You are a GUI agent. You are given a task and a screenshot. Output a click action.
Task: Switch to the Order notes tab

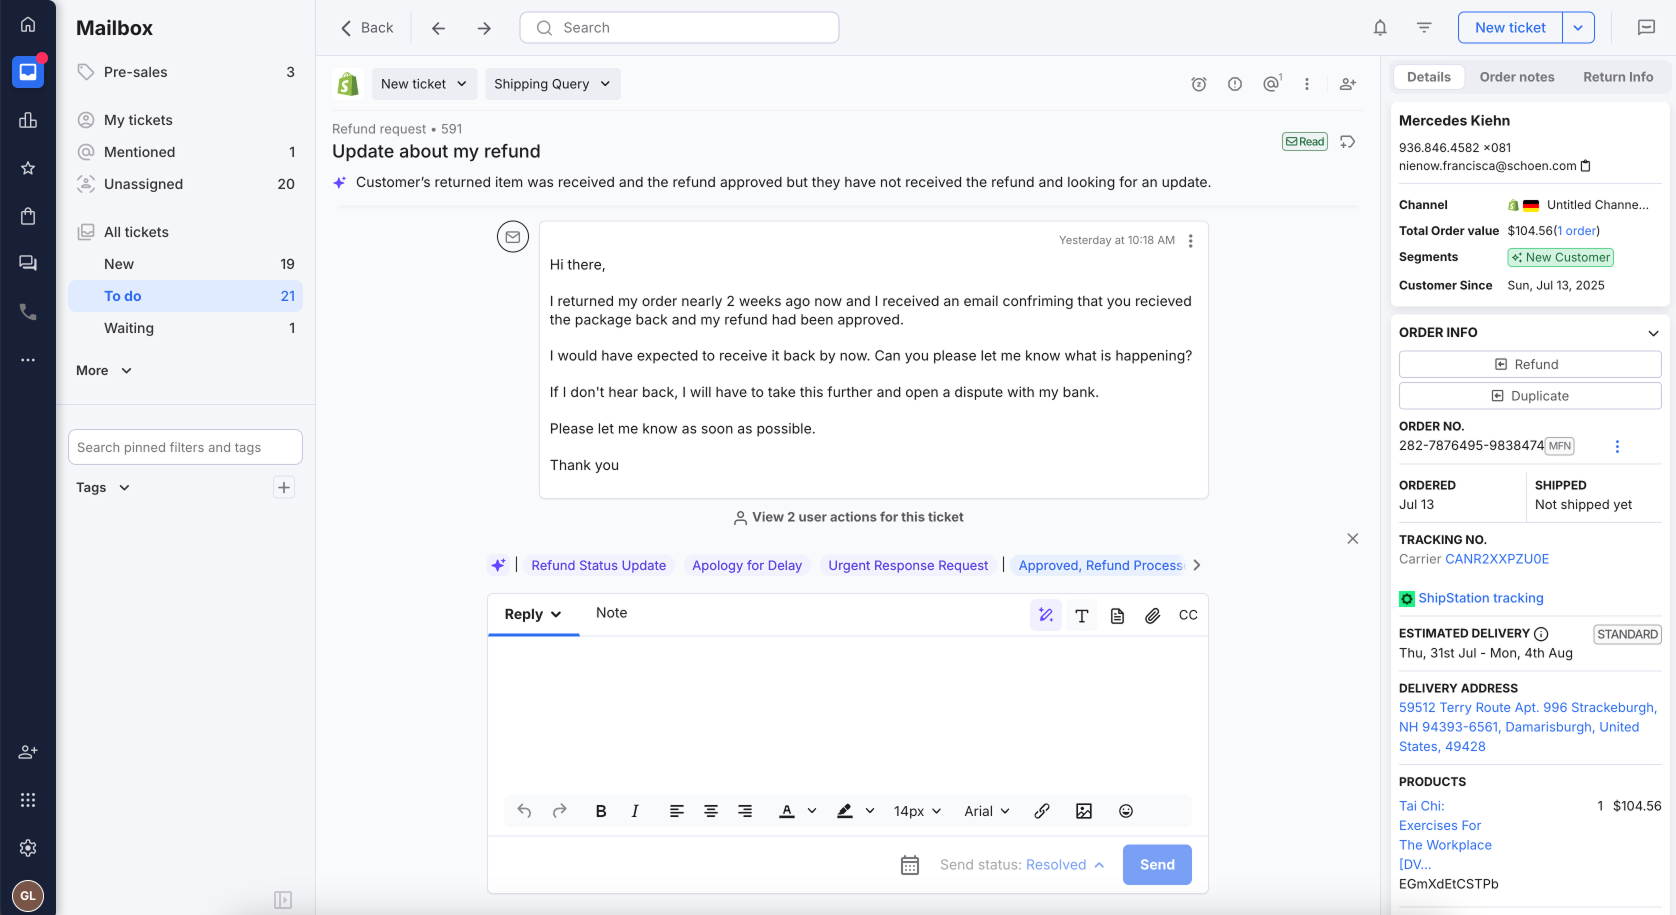click(x=1517, y=76)
